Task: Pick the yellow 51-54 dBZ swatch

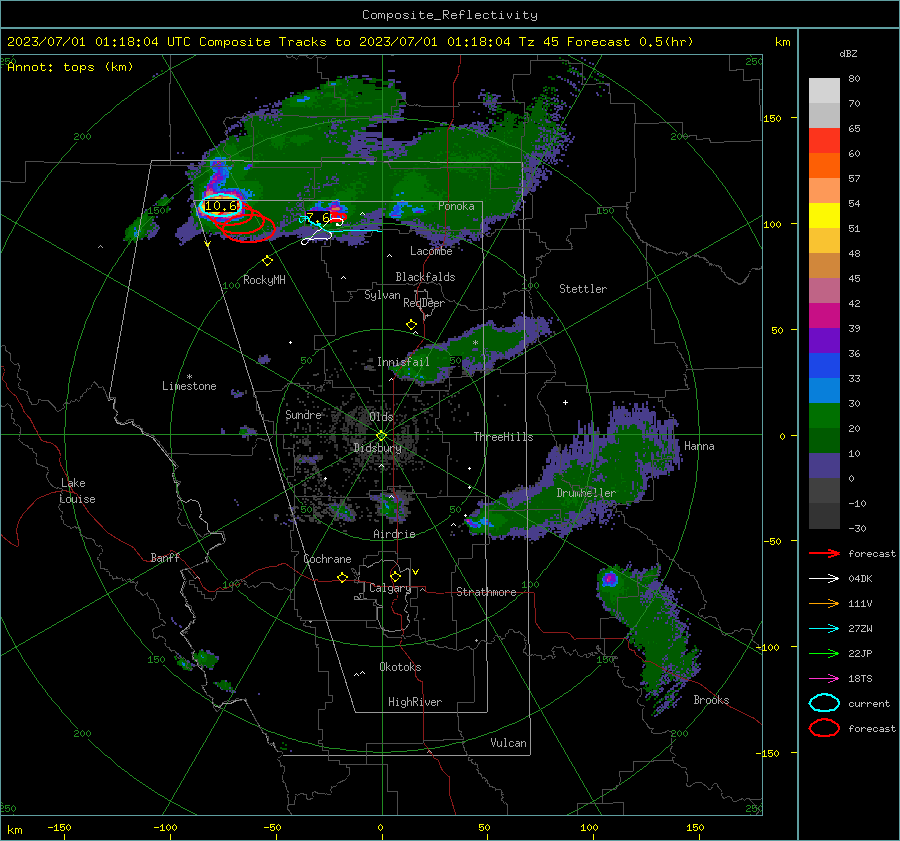Action: 824,216
